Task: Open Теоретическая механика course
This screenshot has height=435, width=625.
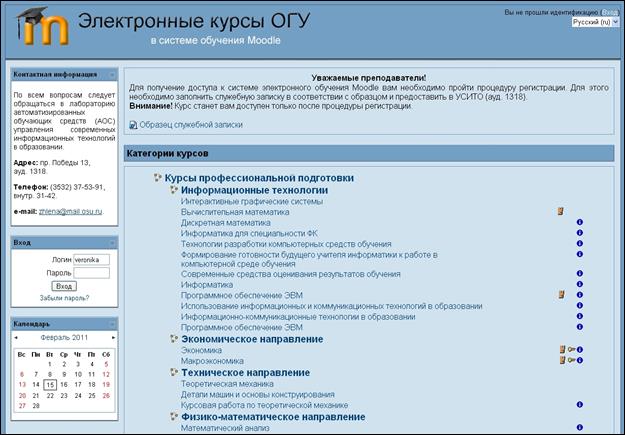Action: click(227, 384)
